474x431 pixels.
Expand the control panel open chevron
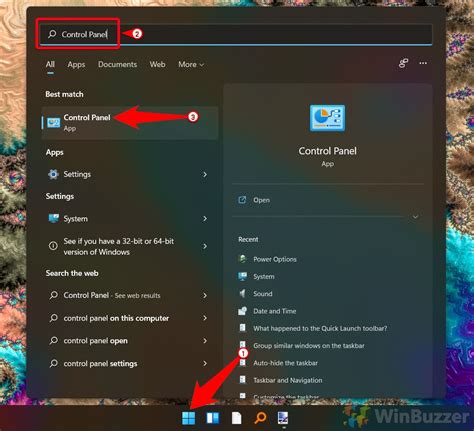coord(205,341)
